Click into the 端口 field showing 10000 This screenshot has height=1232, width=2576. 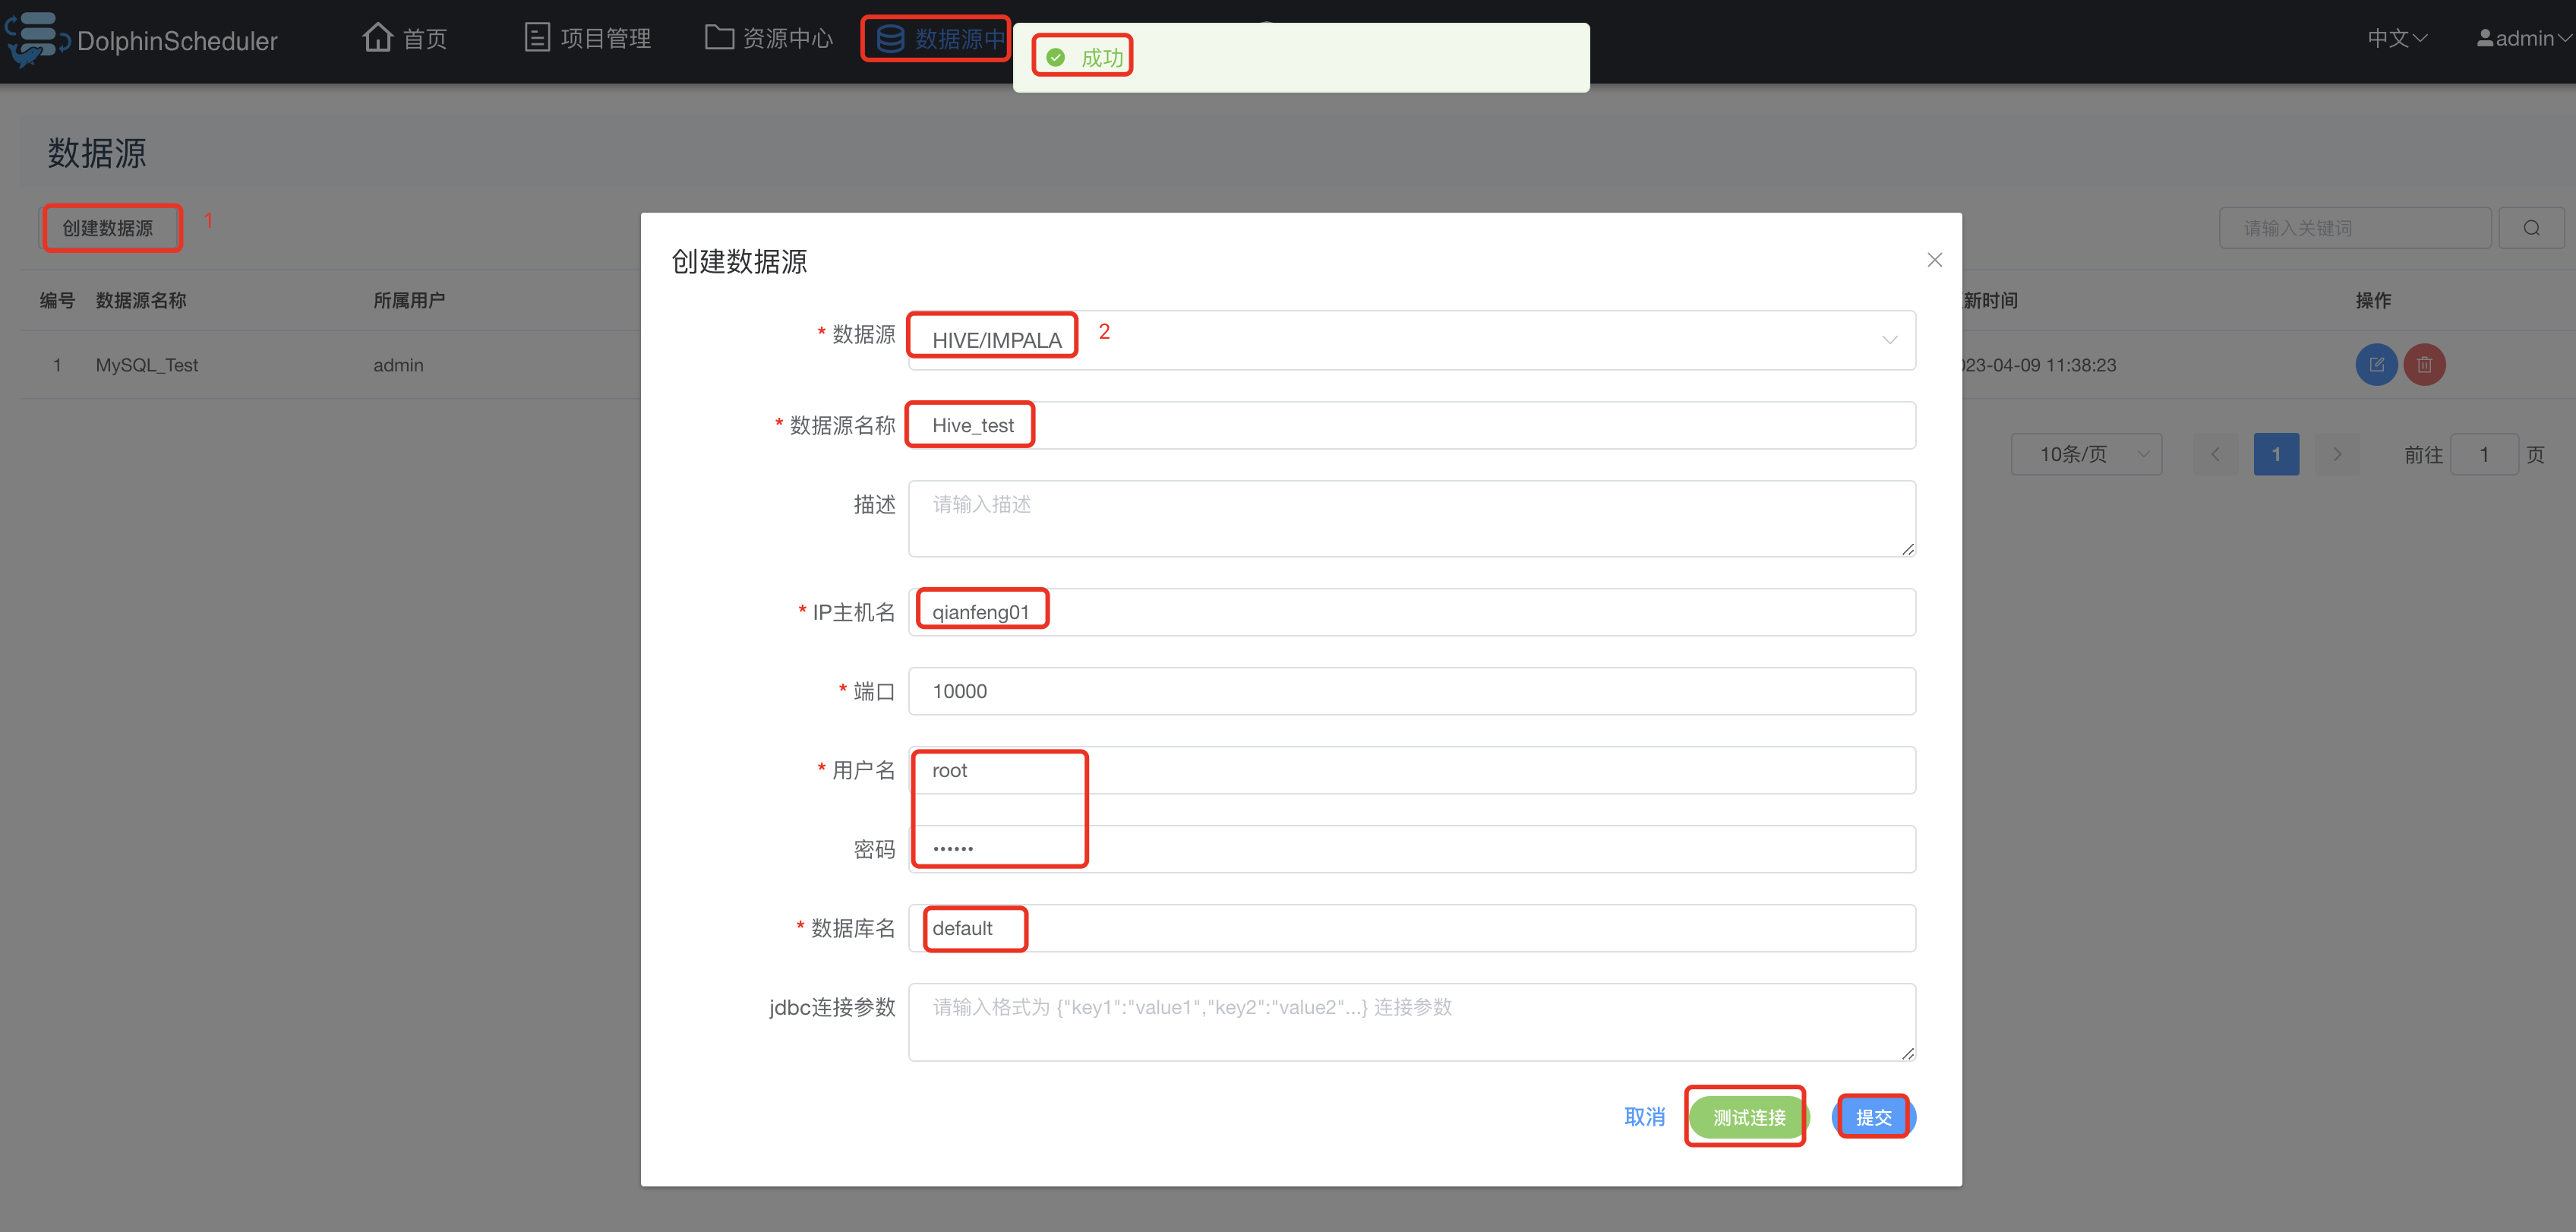1410,691
